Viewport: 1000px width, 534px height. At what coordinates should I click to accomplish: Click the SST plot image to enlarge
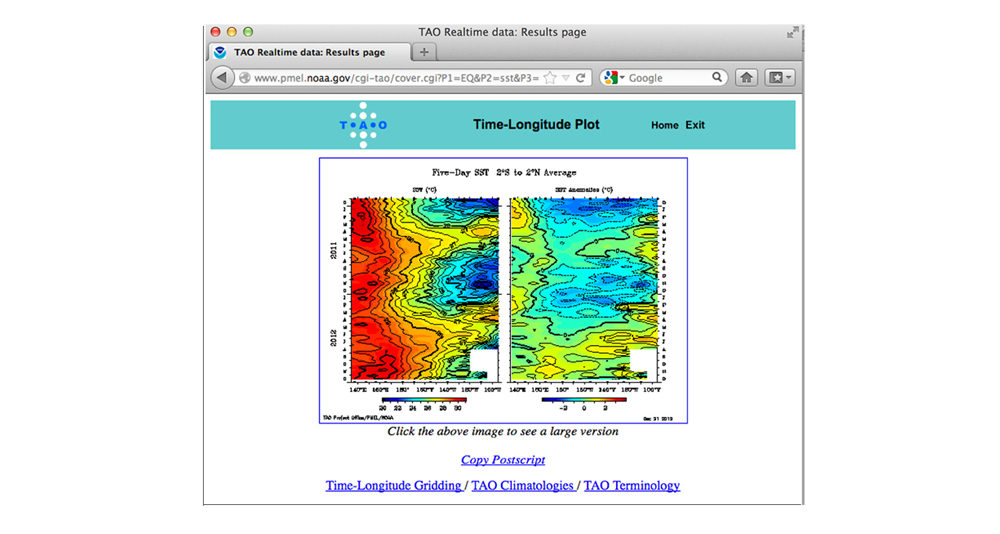(x=503, y=290)
